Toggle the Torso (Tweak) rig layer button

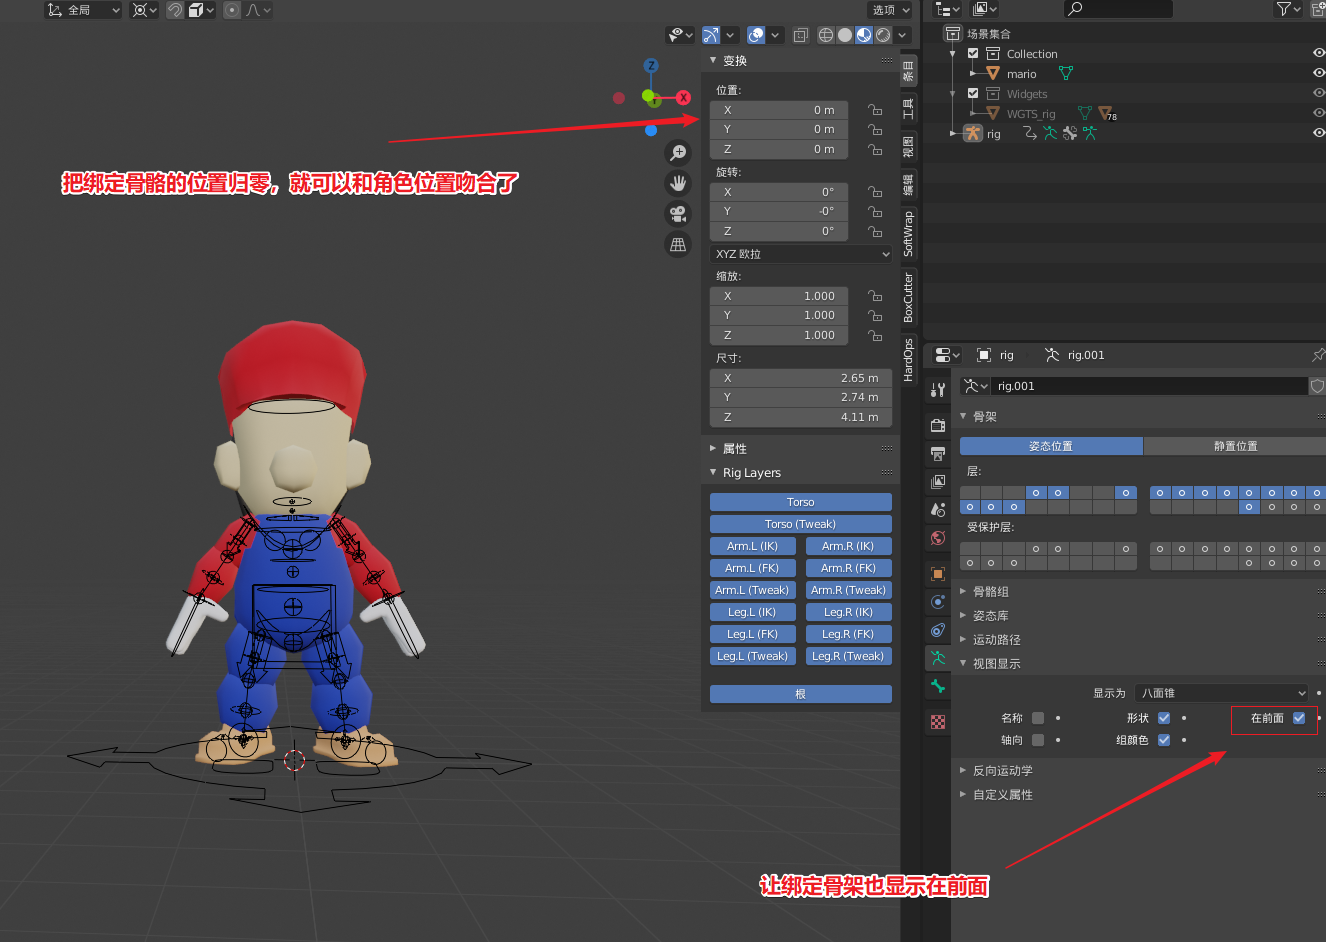click(x=801, y=524)
